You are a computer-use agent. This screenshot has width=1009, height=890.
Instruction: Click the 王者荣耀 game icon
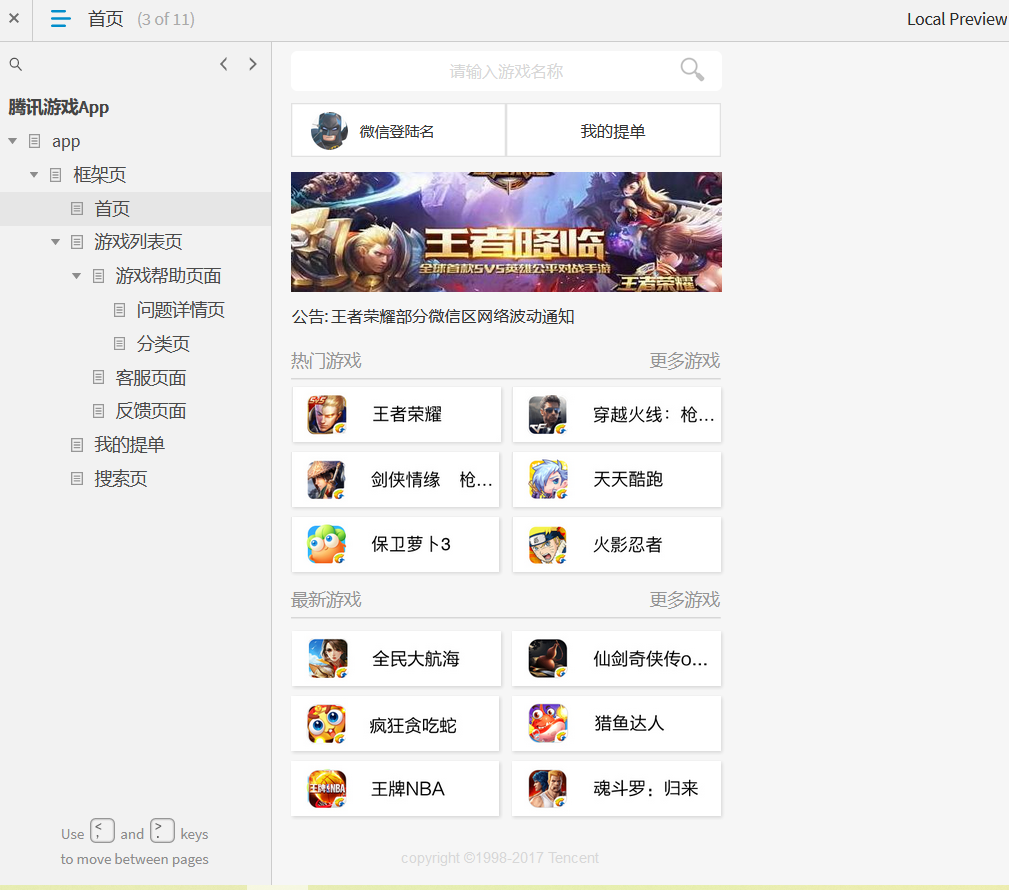(x=327, y=414)
